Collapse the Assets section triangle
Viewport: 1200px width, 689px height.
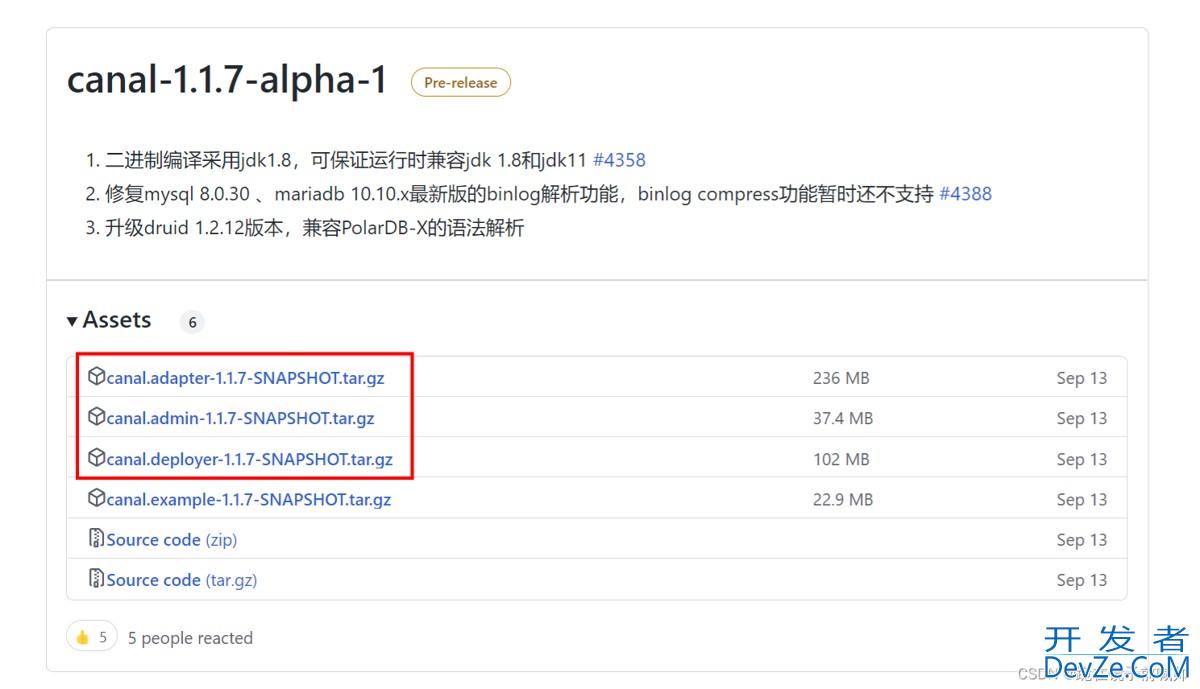click(x=72, y=321)
